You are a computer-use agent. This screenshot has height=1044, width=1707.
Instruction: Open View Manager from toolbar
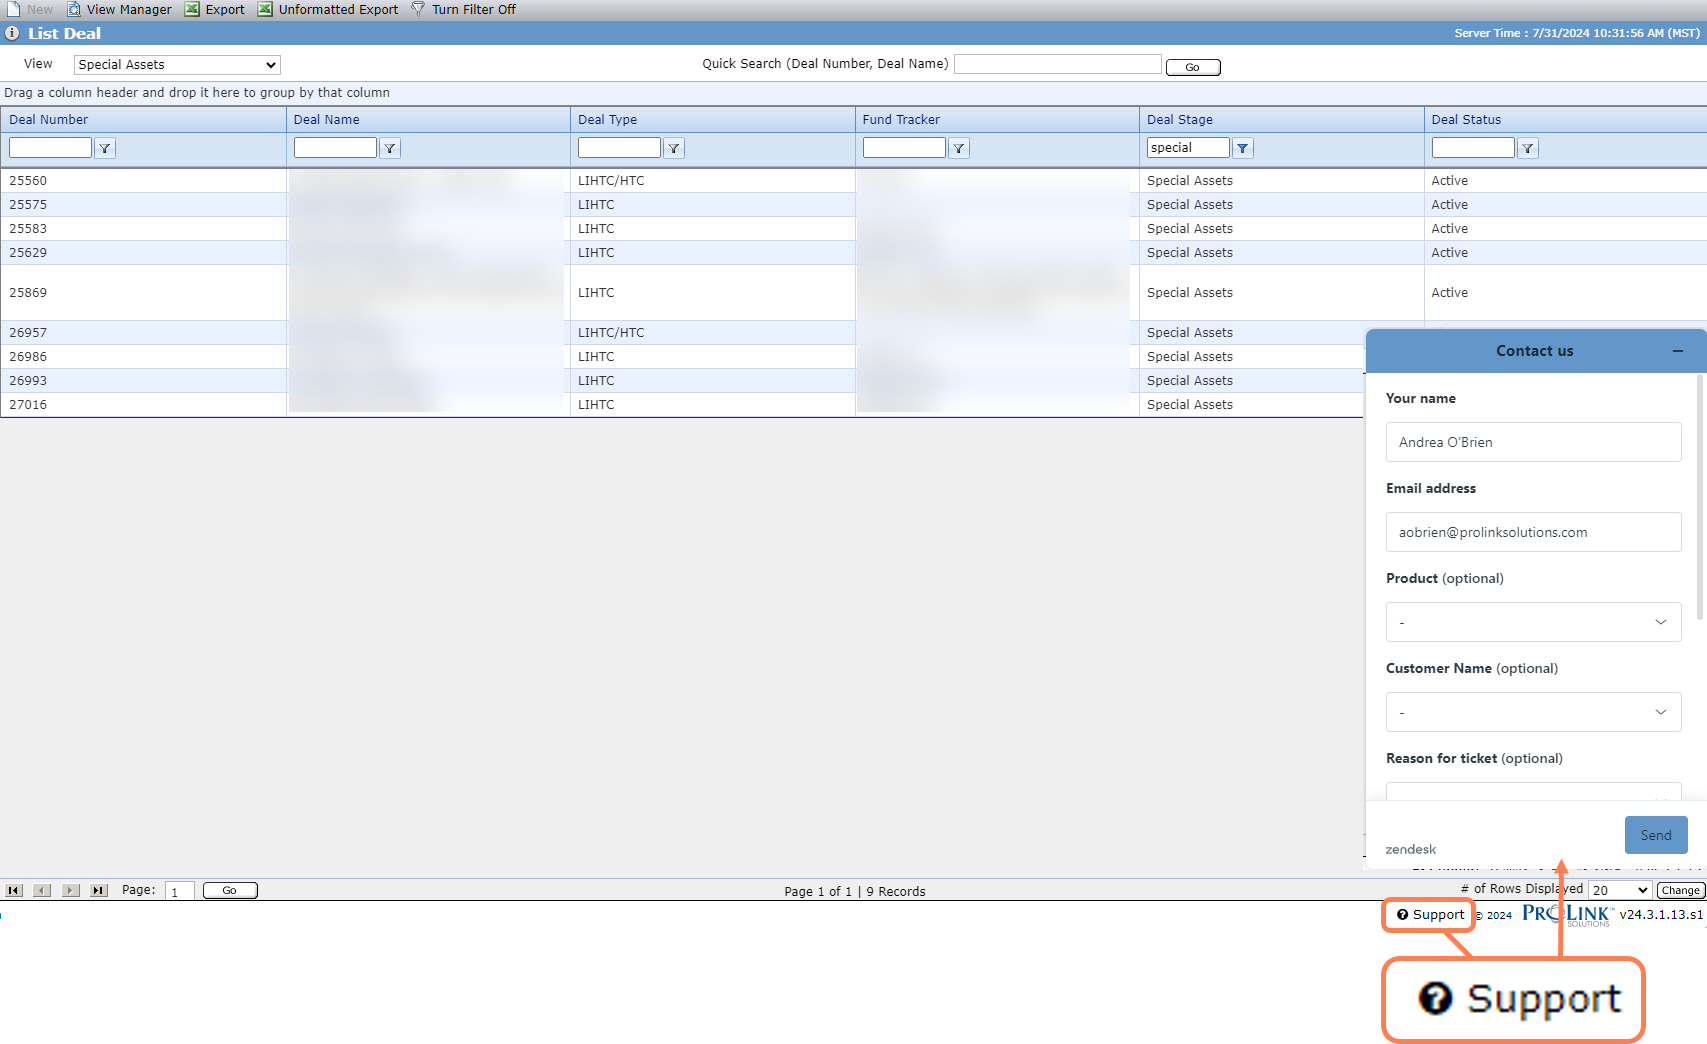click(119, 9)
